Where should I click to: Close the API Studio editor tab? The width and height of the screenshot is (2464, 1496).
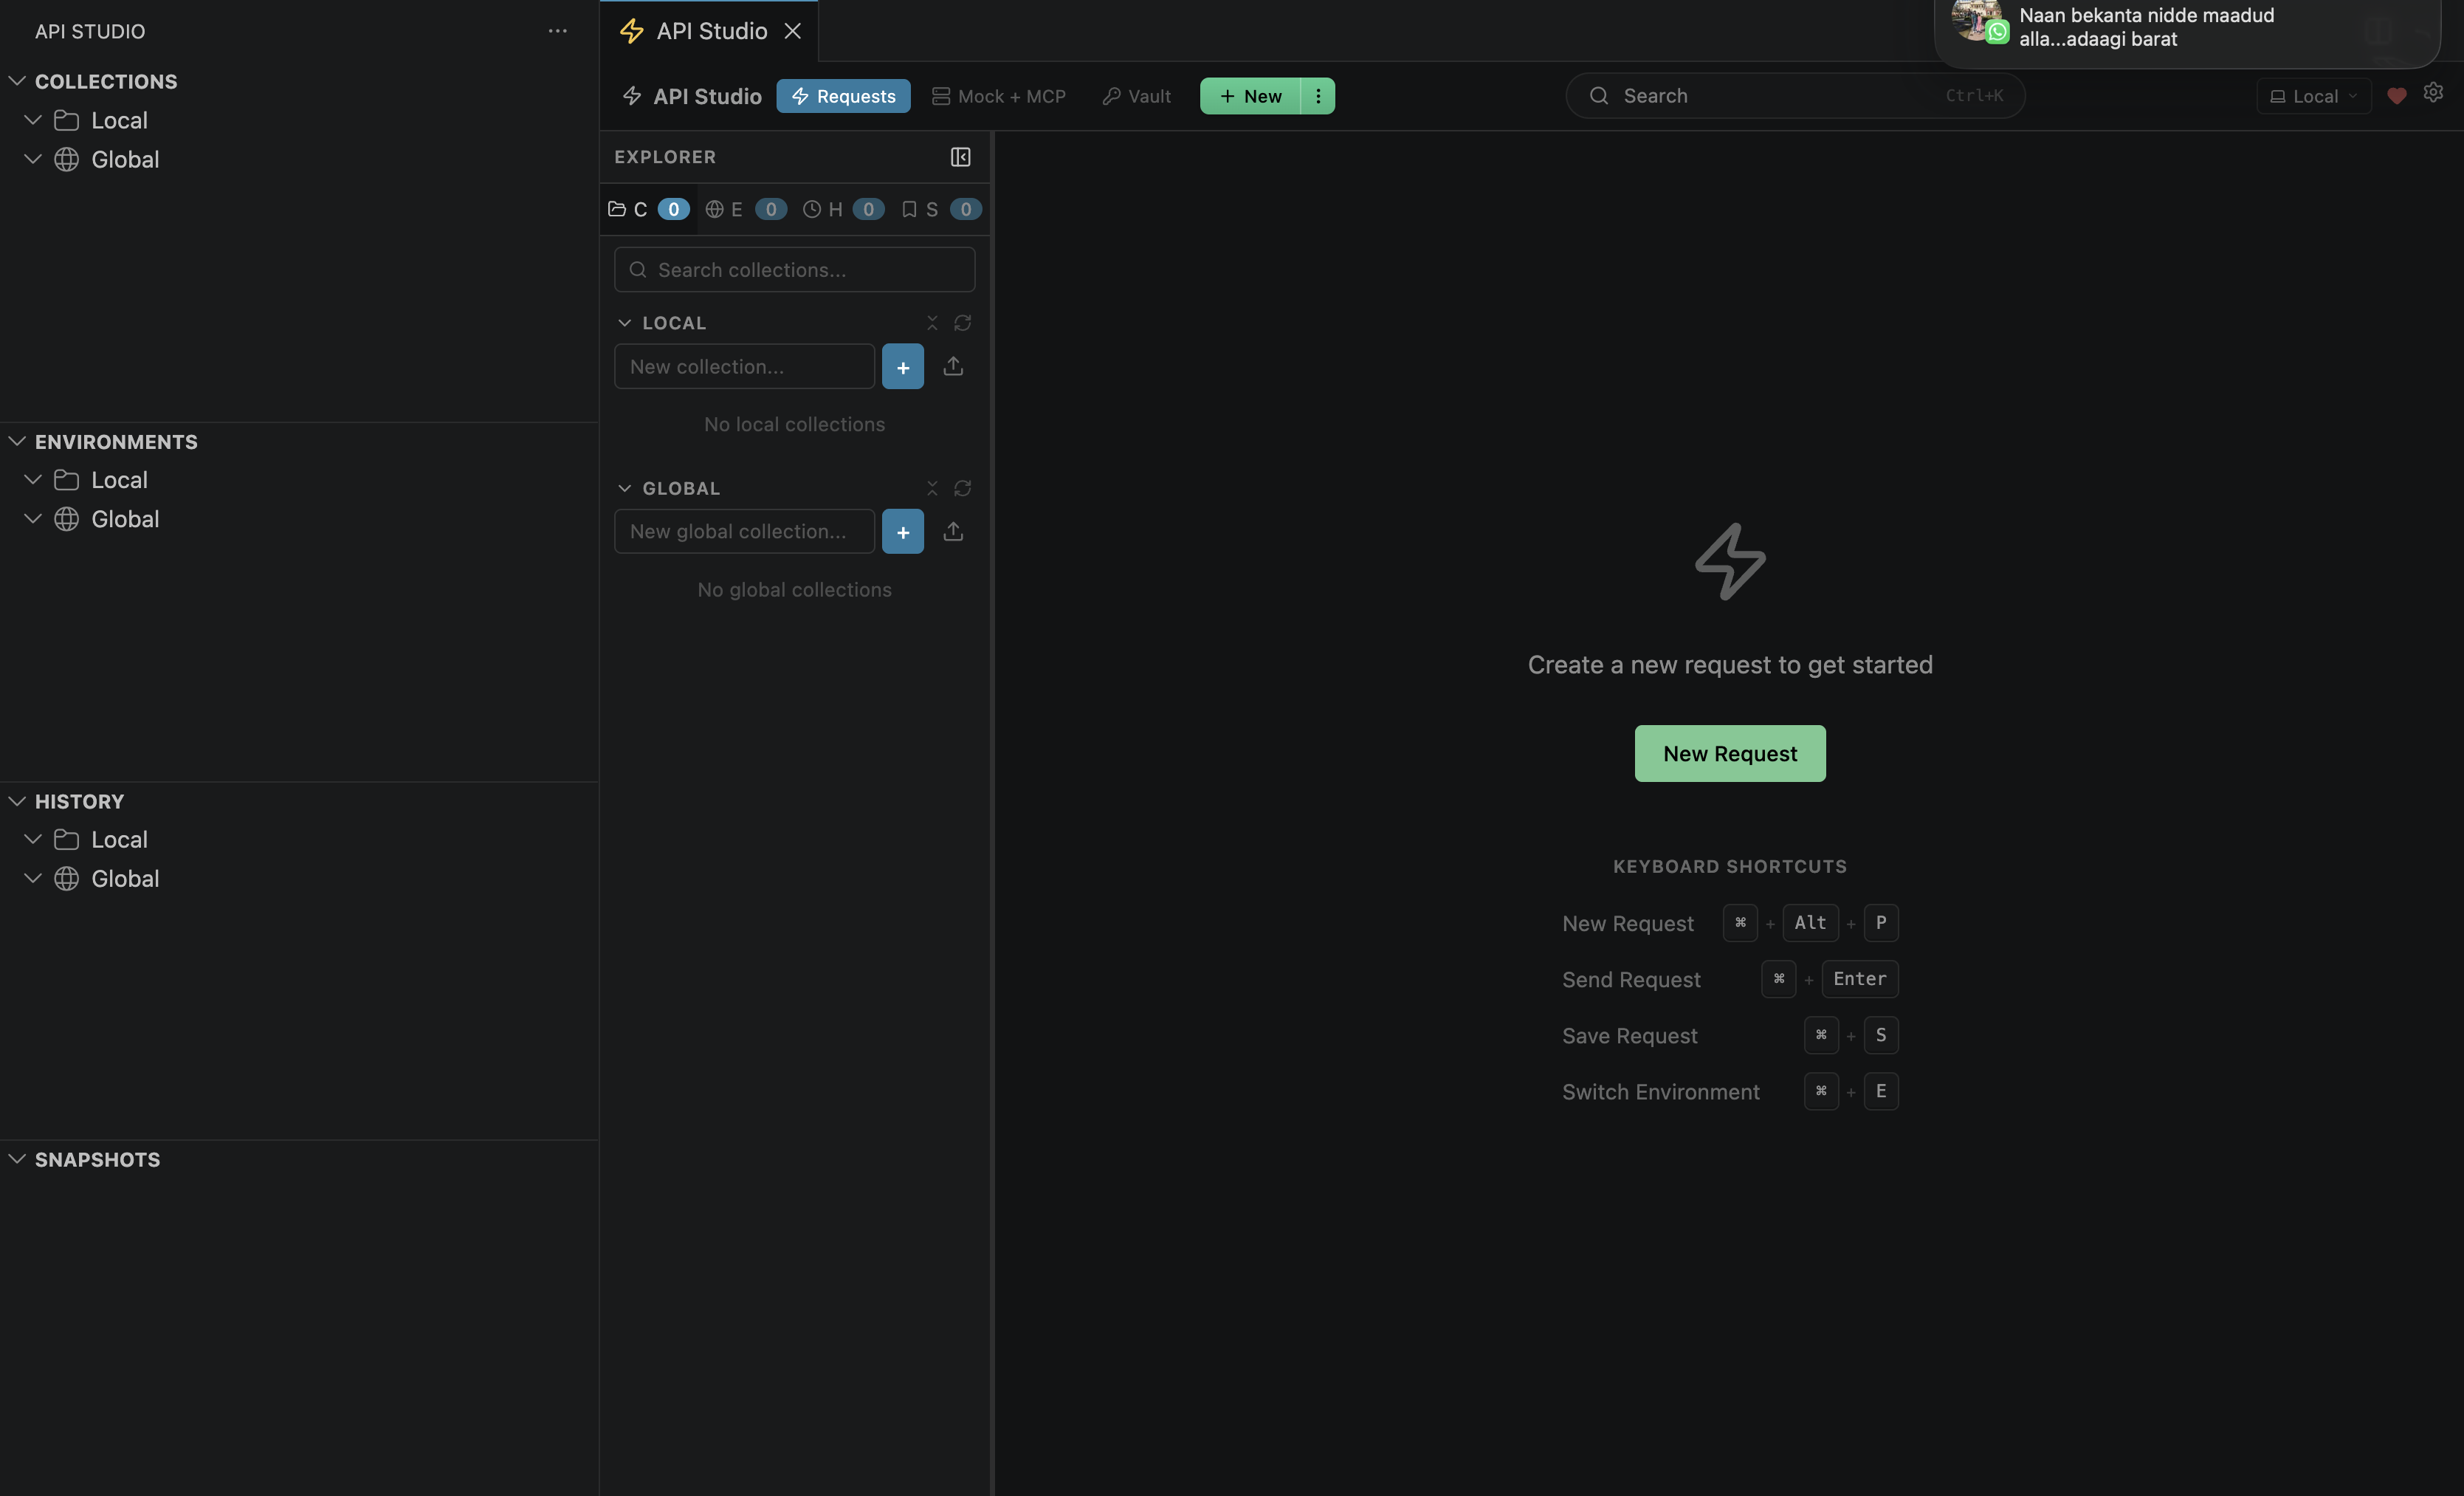point(793,31)
